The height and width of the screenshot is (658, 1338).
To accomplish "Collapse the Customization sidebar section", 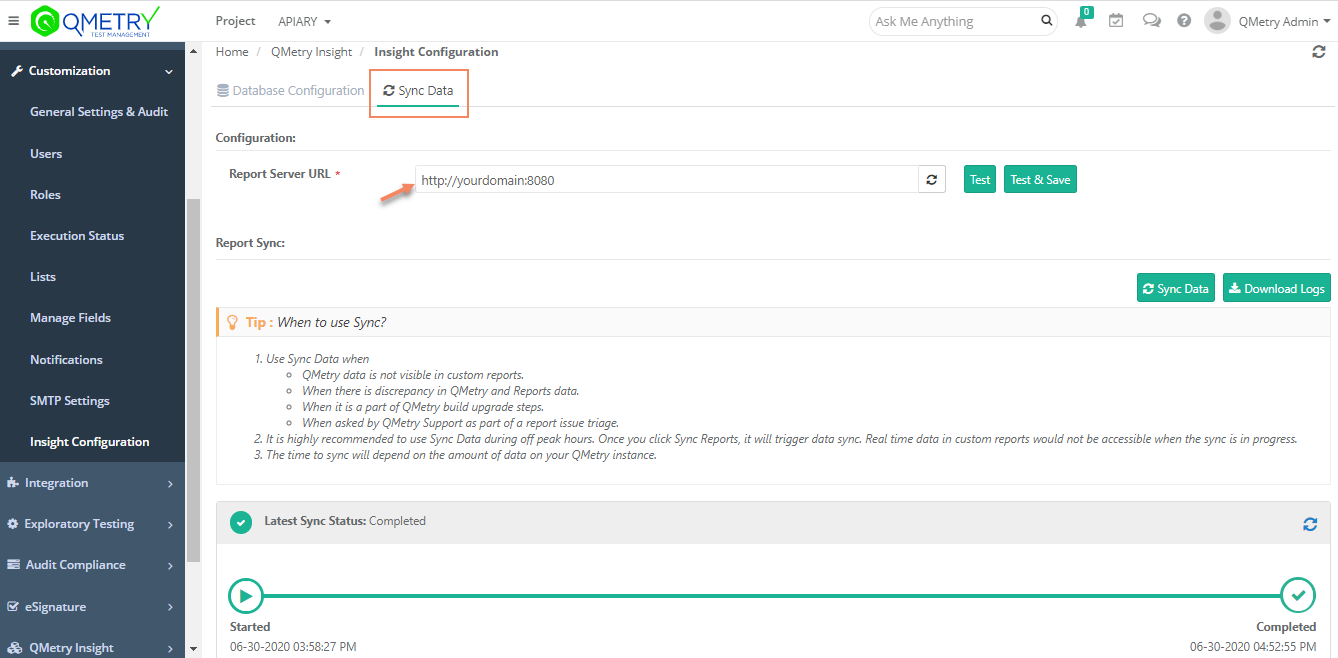I will pyautogui.click(x=92, y=71).
